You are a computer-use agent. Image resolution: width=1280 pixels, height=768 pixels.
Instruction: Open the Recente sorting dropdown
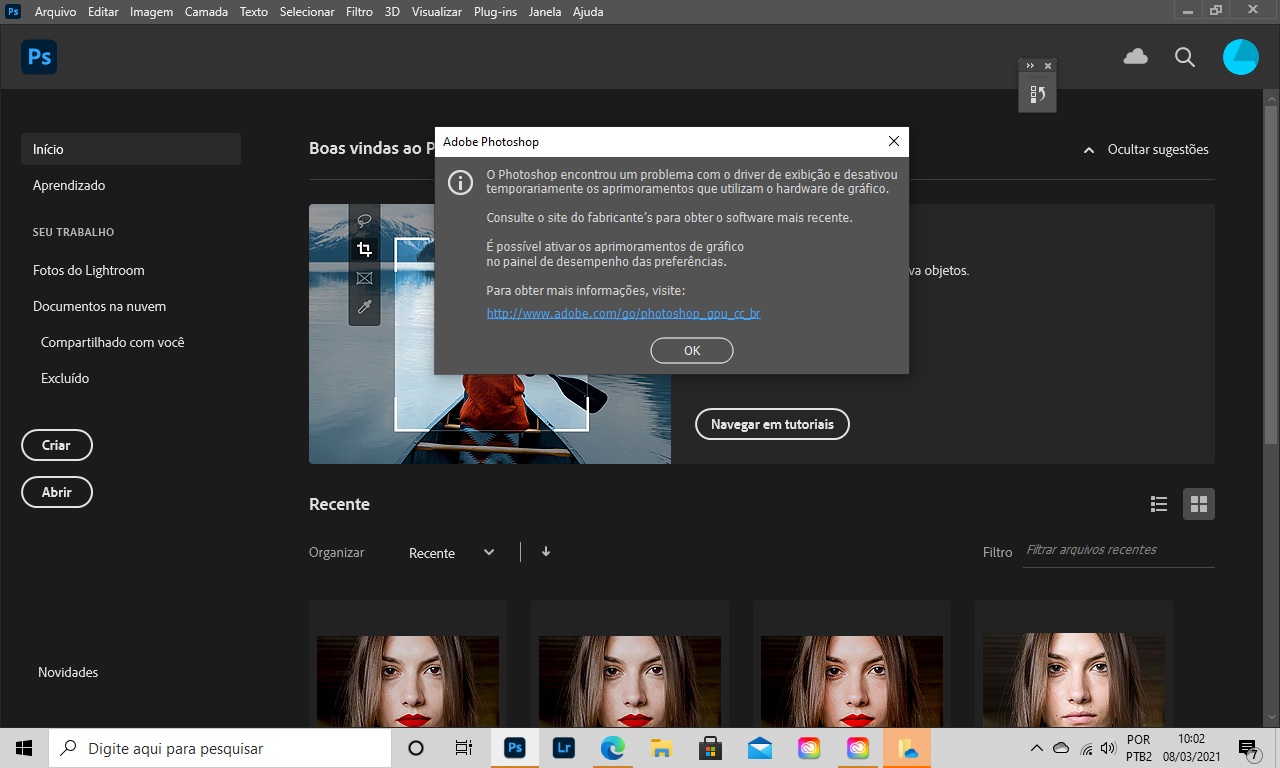click(x=450, y=552)
